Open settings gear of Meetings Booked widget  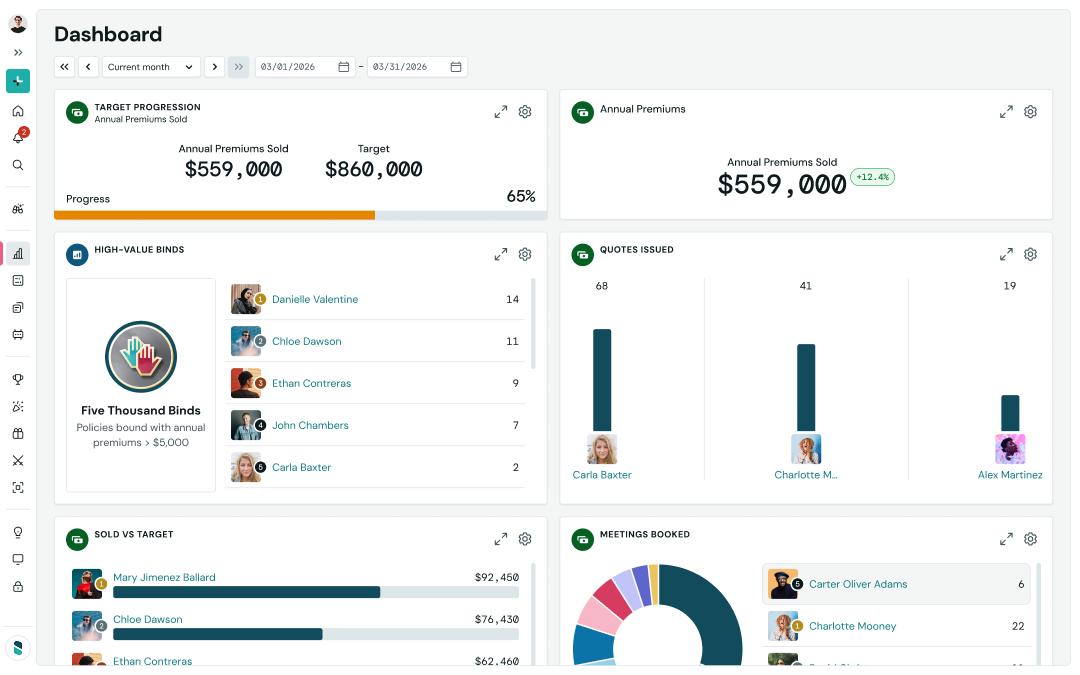click(1030, 539)
